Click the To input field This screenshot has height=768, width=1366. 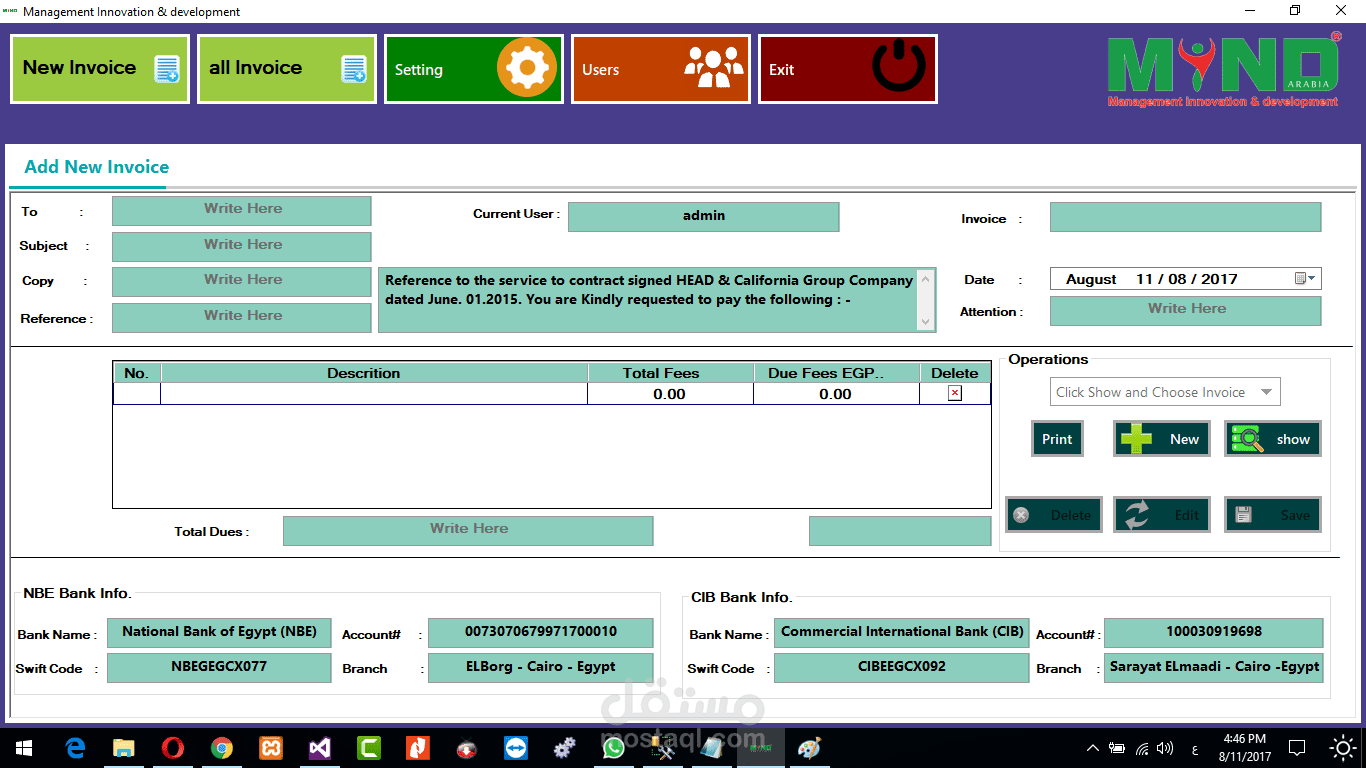click(x=242, y=210)
